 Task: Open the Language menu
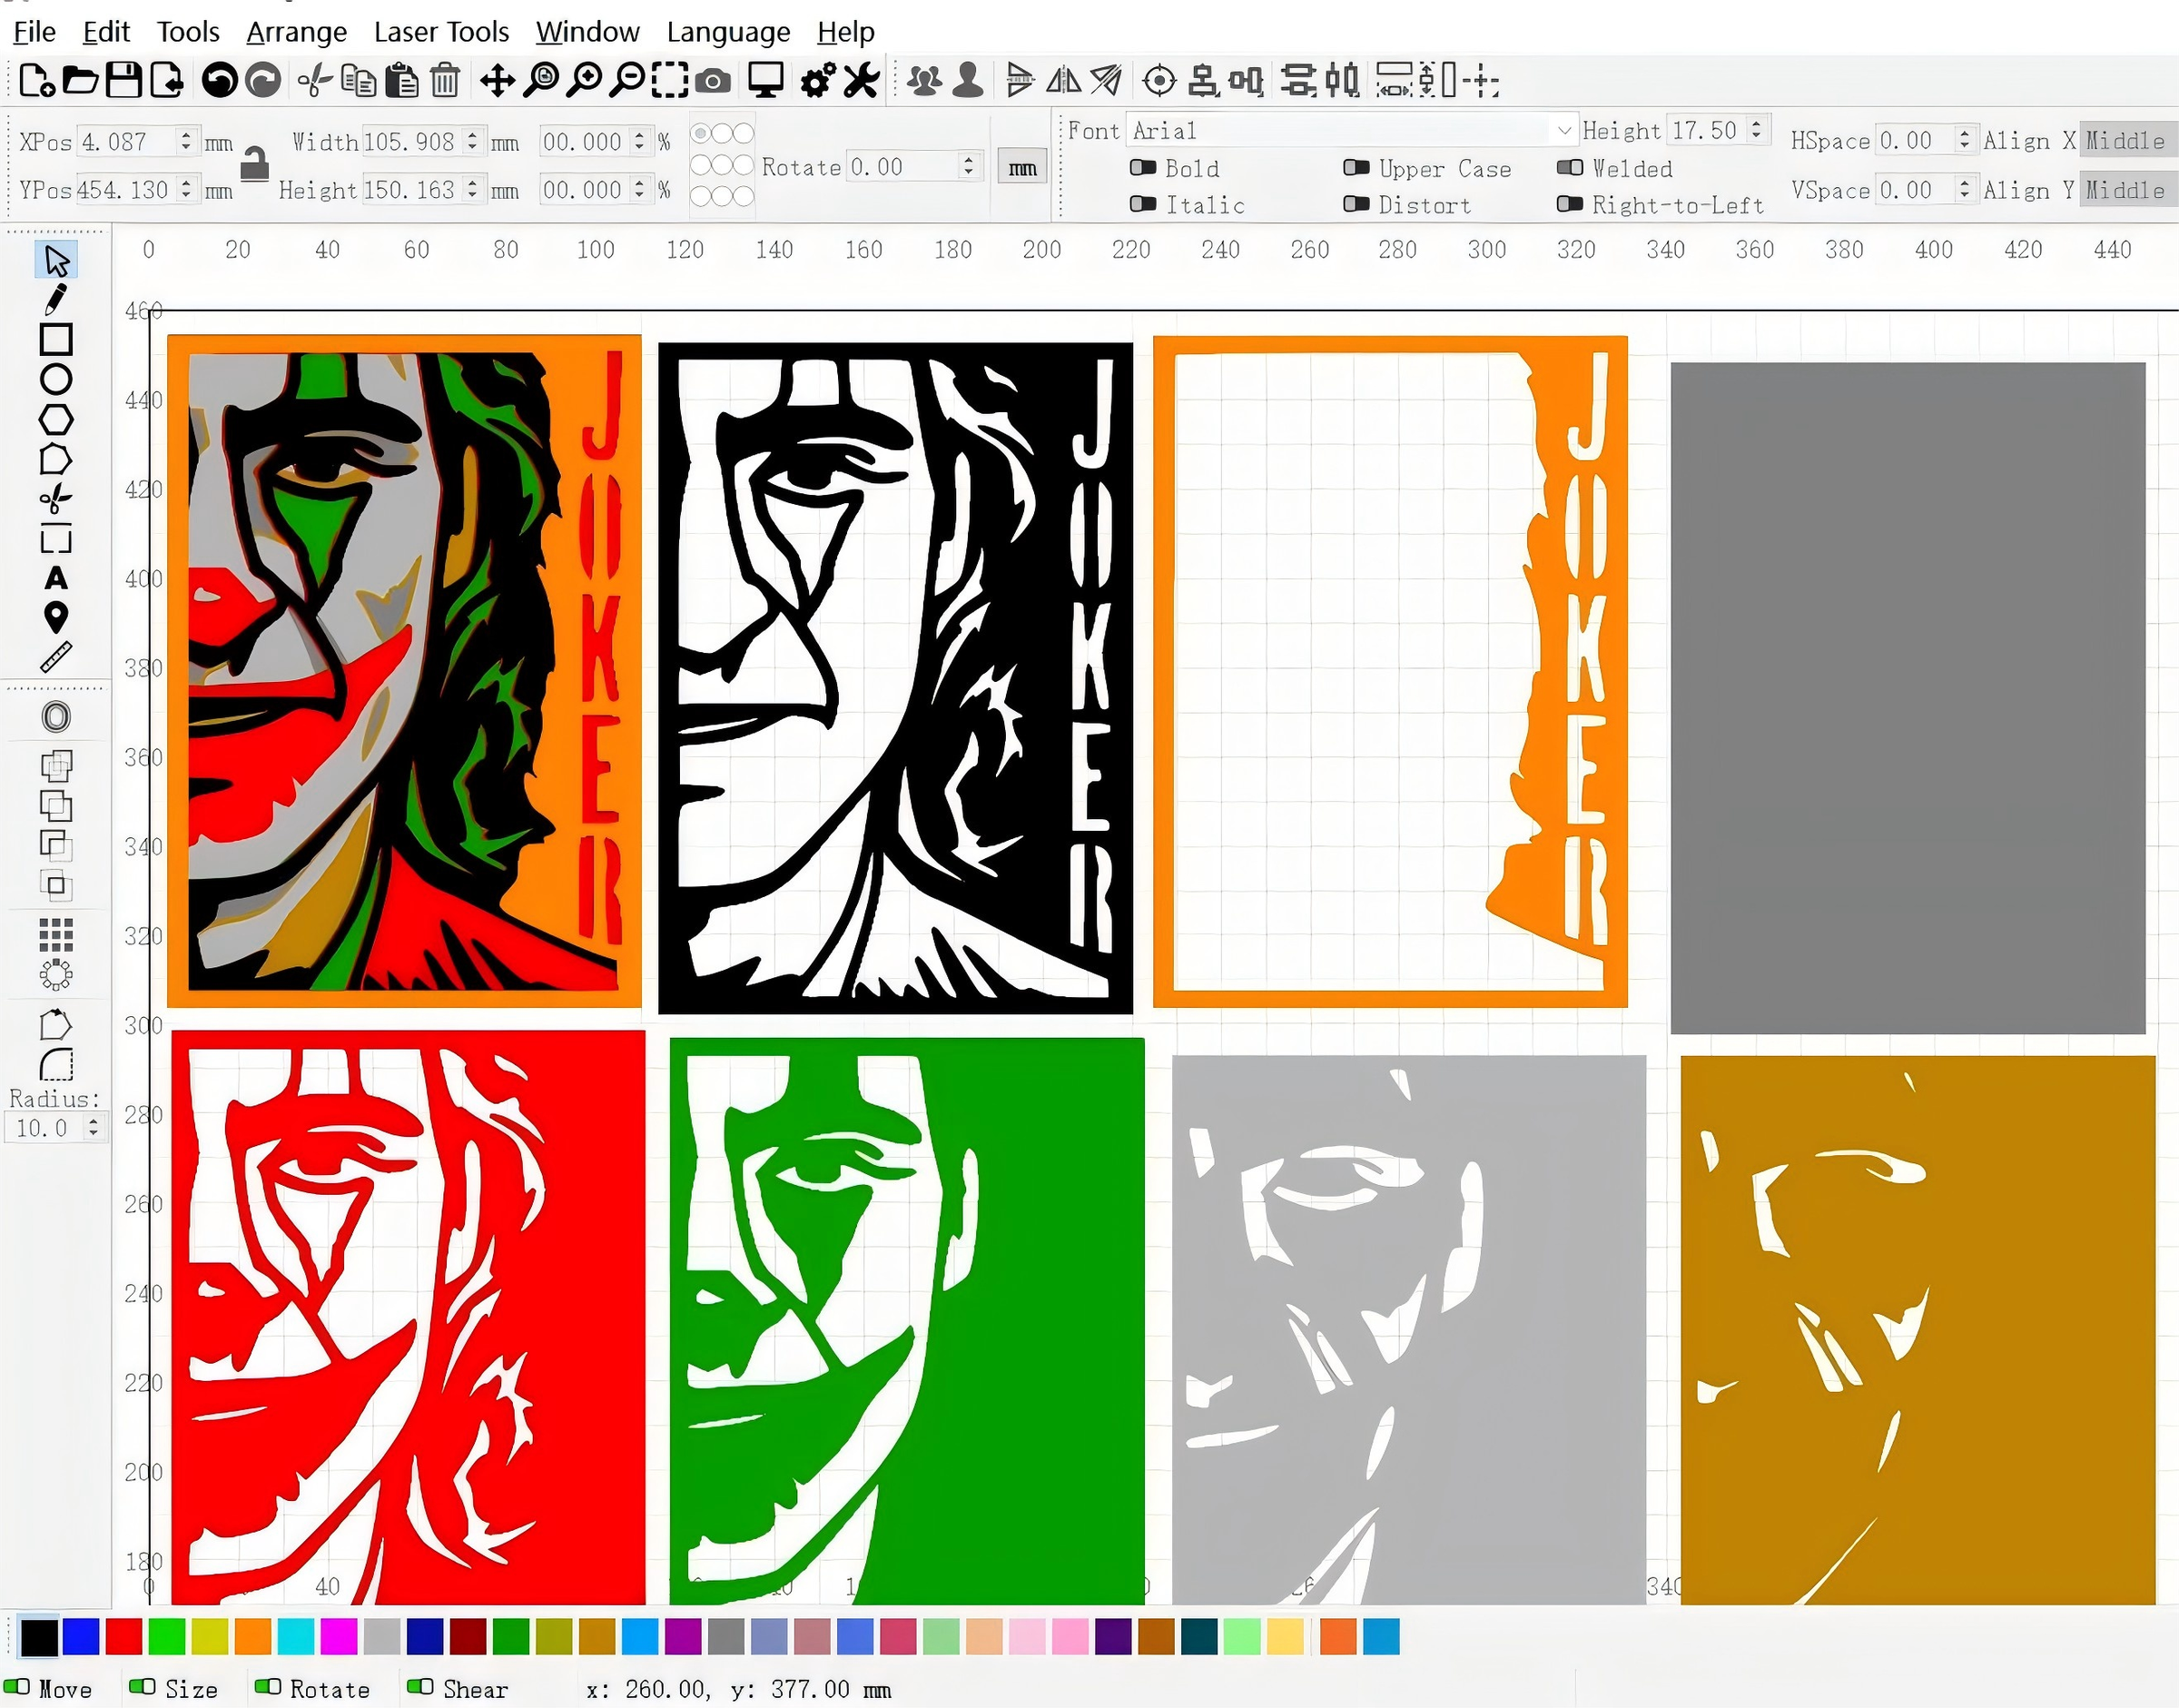(x=728, y=32)
